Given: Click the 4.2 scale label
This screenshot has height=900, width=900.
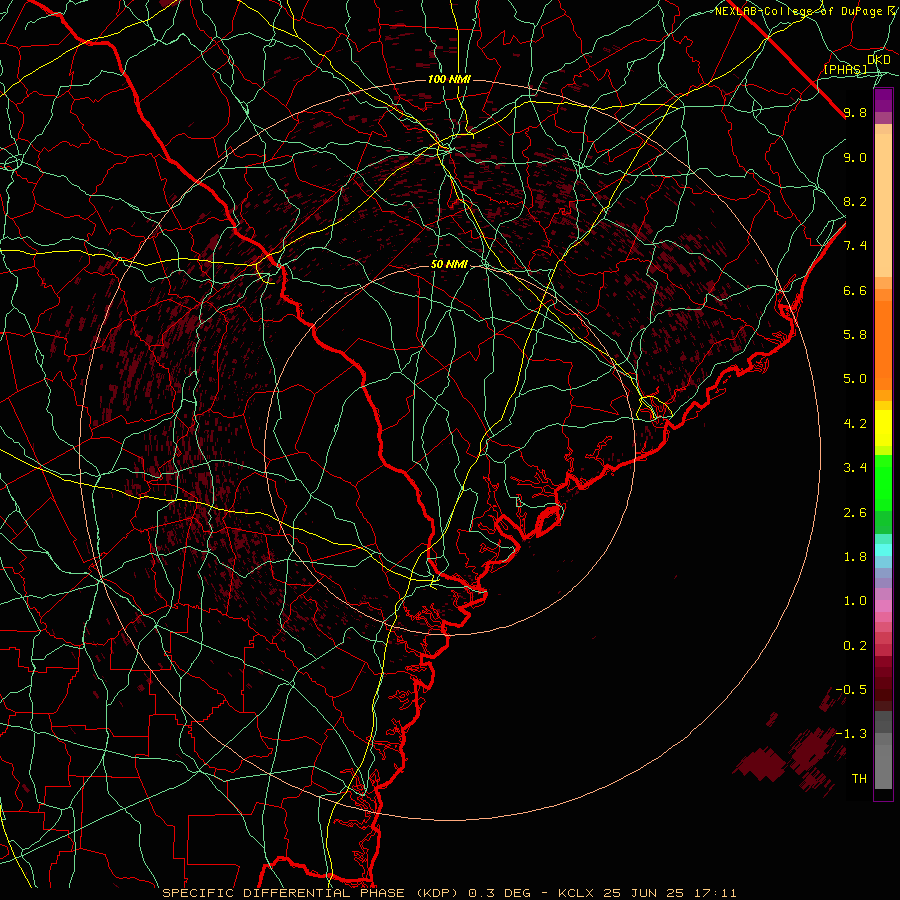Looking at the screenshot, I should coord(855,424).
